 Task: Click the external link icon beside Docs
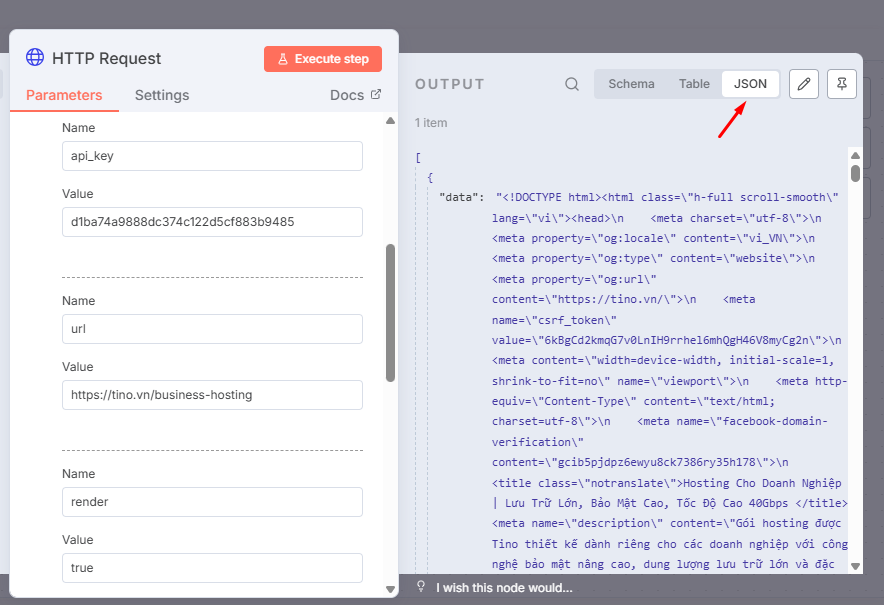[376, 95]
